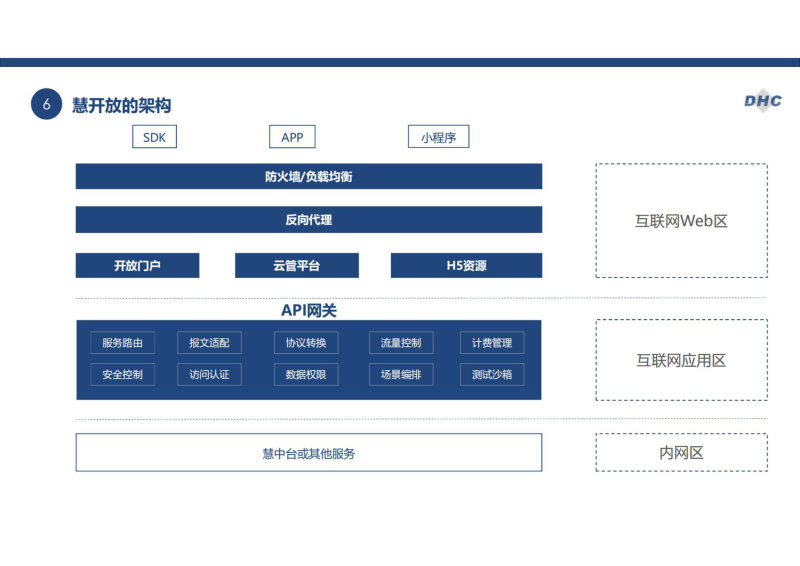Click the 互联网Web区 label
The image size is (800, 566).
(x=681, y=221)
